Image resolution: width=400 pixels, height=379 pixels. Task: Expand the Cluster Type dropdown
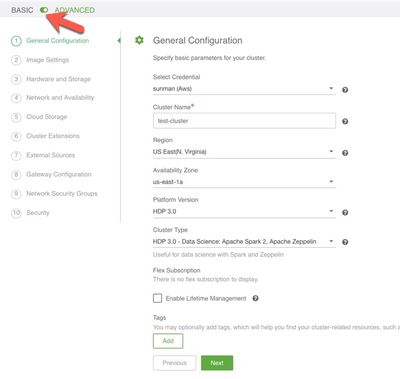coord(244,241)
